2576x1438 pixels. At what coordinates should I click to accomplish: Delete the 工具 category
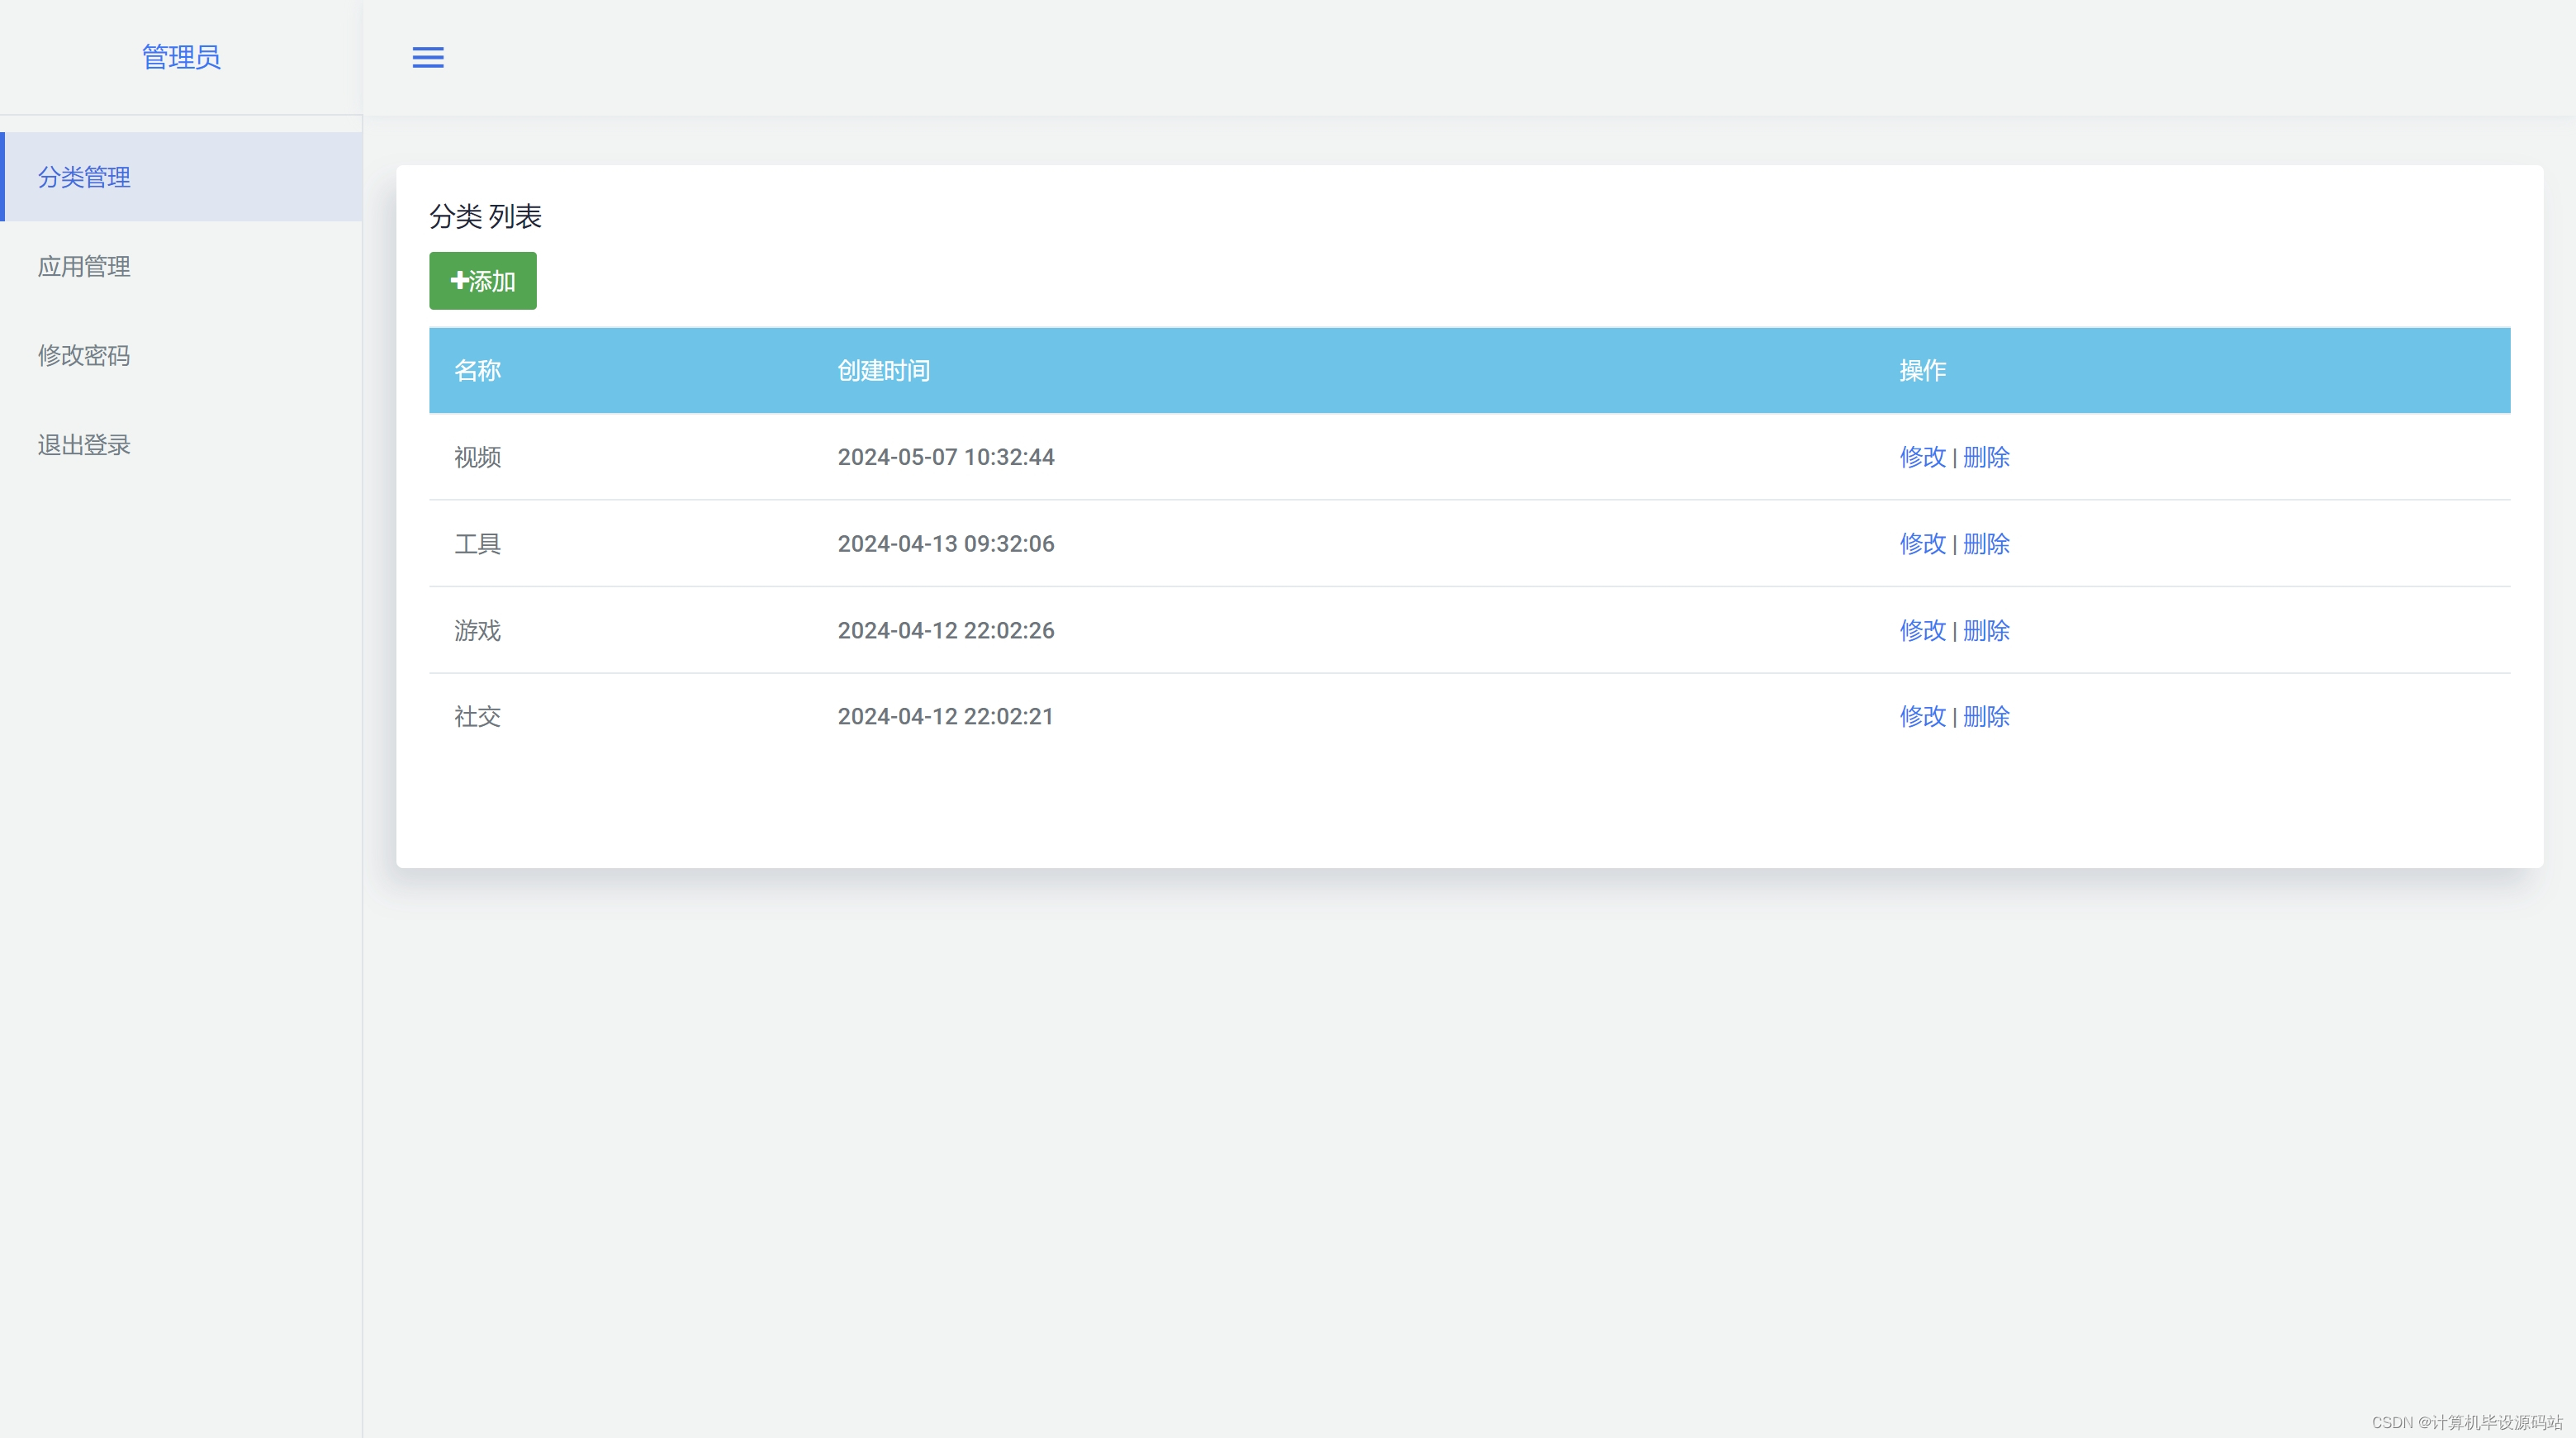(x=1986, y=544)
